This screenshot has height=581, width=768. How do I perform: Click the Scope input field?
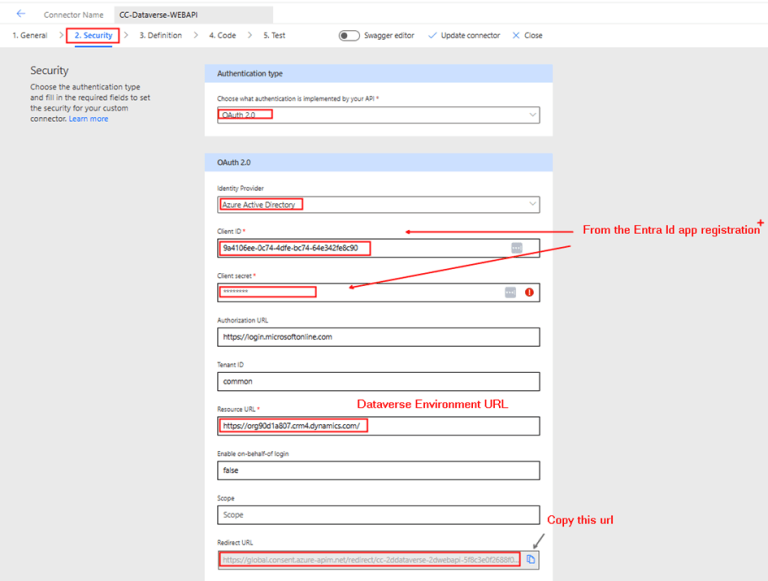coord(378,515)
